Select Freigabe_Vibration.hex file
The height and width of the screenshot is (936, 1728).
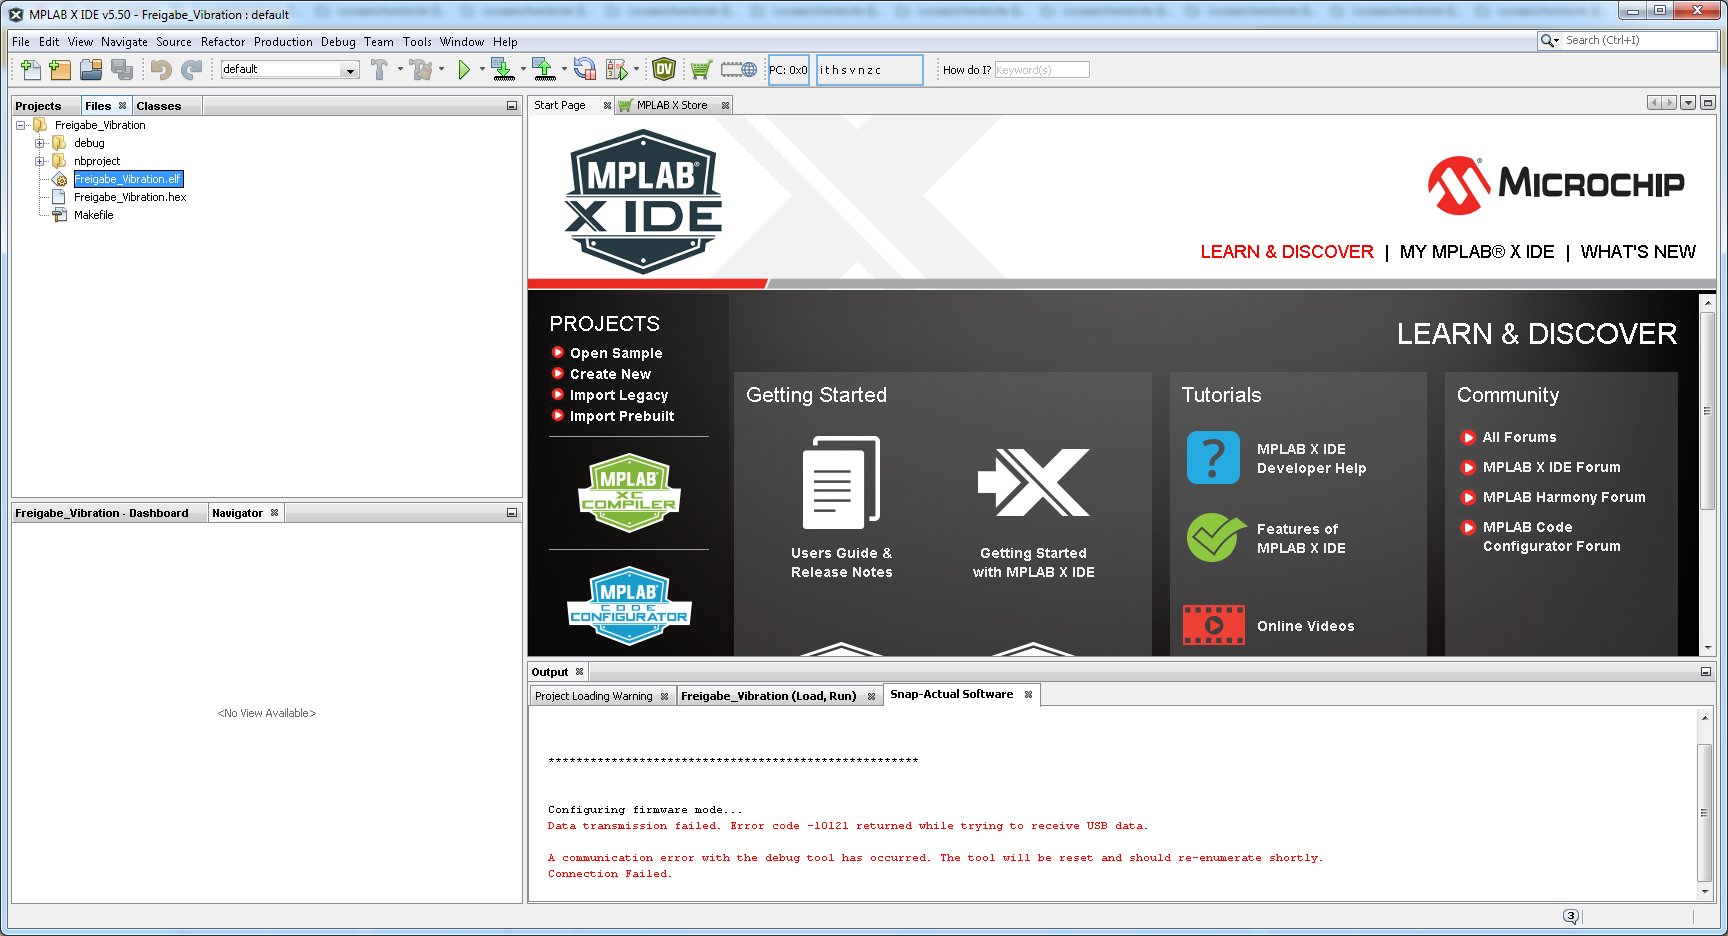tap(130, 197)
